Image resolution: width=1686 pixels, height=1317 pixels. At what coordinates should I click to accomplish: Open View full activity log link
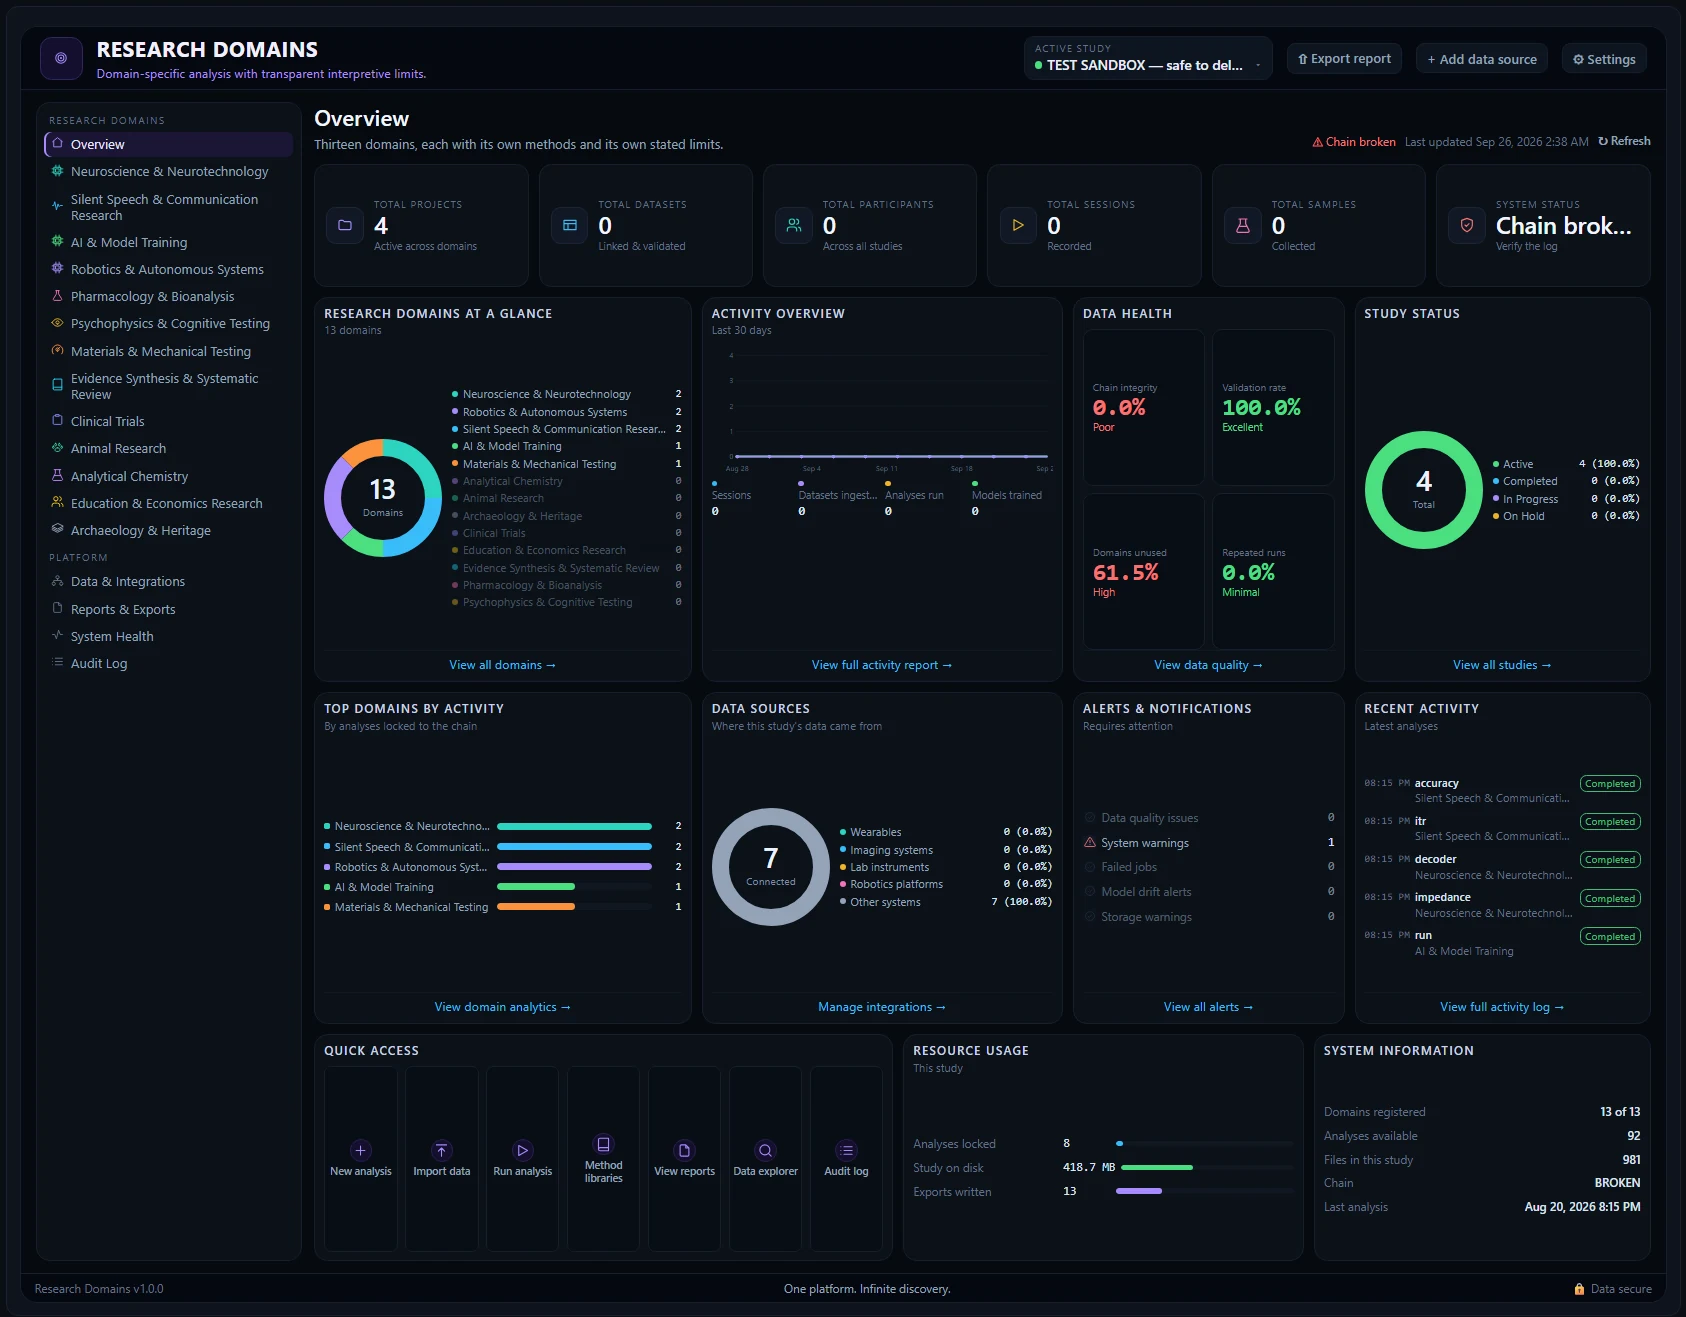tap(1502, 1007)
